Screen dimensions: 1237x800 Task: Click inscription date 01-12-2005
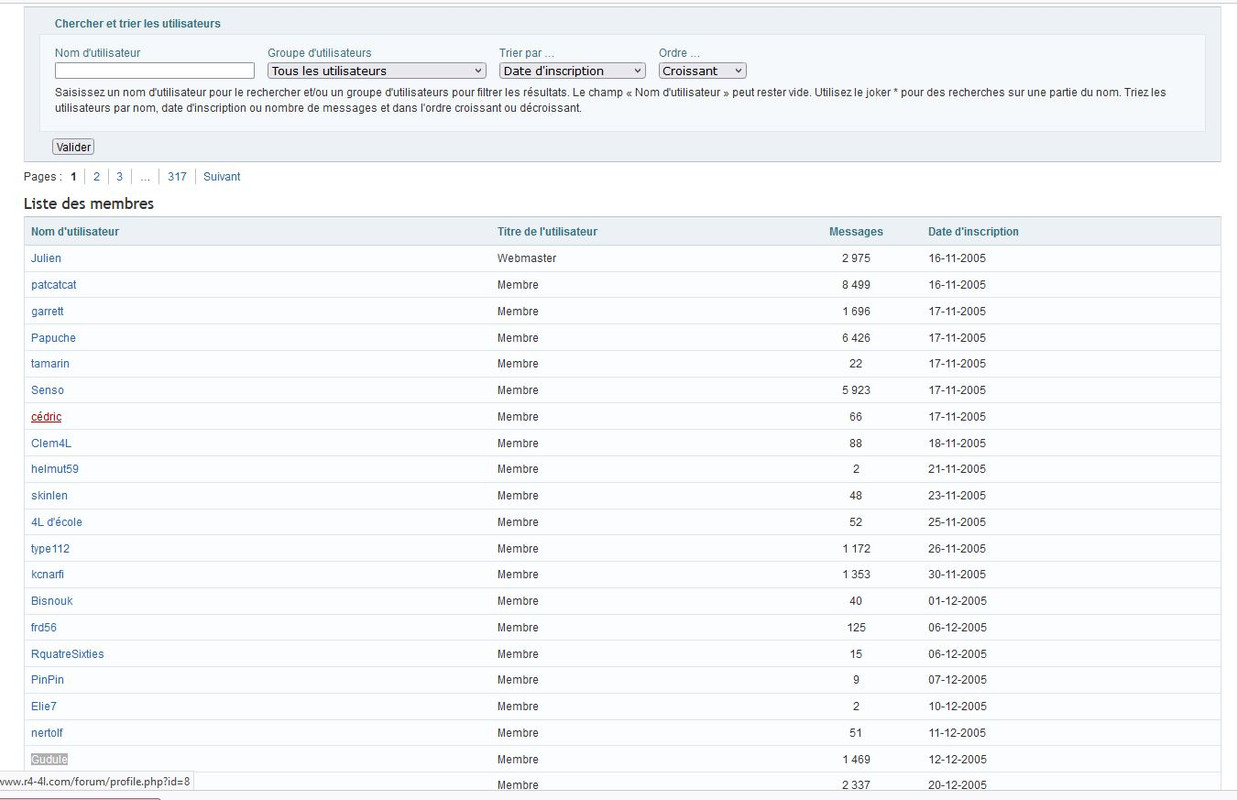click(957, 601)
